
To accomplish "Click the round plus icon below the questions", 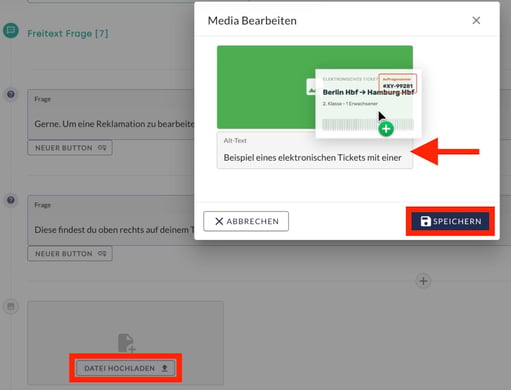I will coord(423,281).
